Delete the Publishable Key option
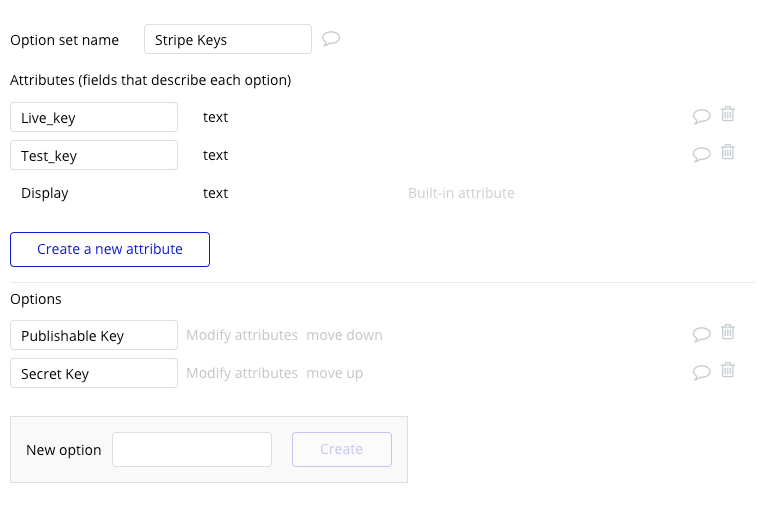This screenshot has height=506, width=768. click(x=728, y=332)
